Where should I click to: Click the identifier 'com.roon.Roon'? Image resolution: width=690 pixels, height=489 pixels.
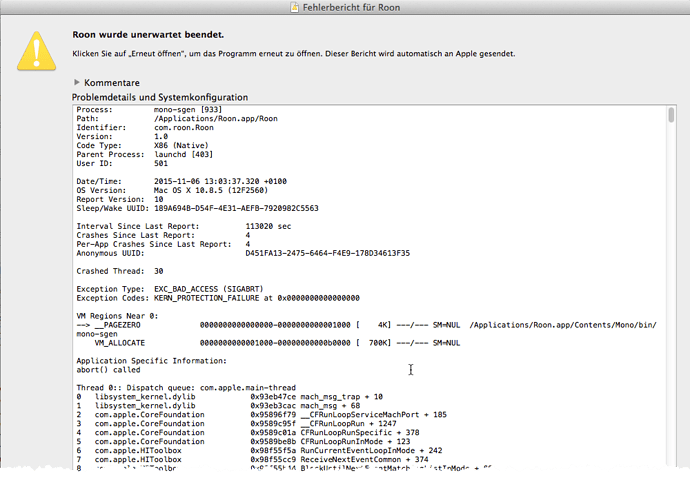[x=184, y=128]
